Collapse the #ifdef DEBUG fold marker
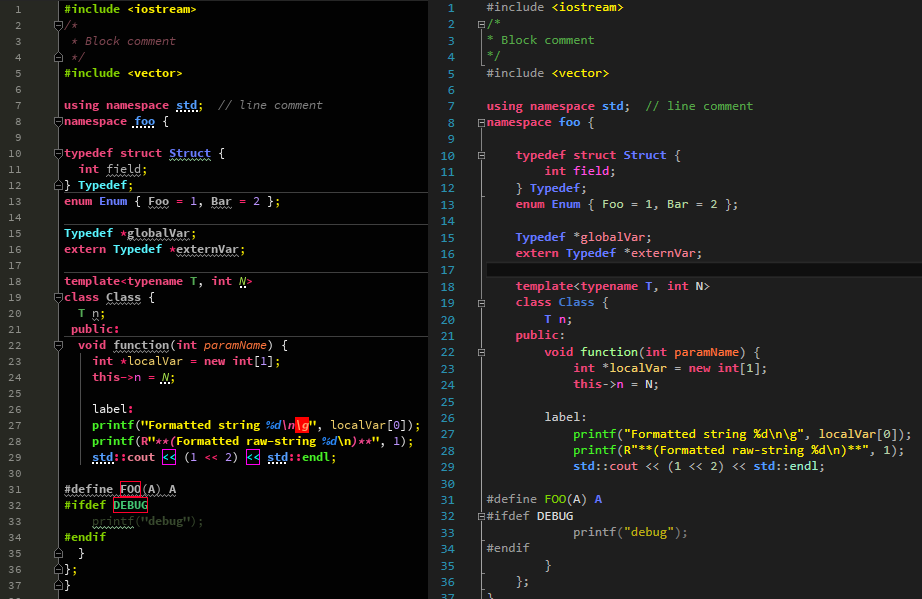Image resolution: width=922 pixels, height=599 pixels. click(481, 516)
